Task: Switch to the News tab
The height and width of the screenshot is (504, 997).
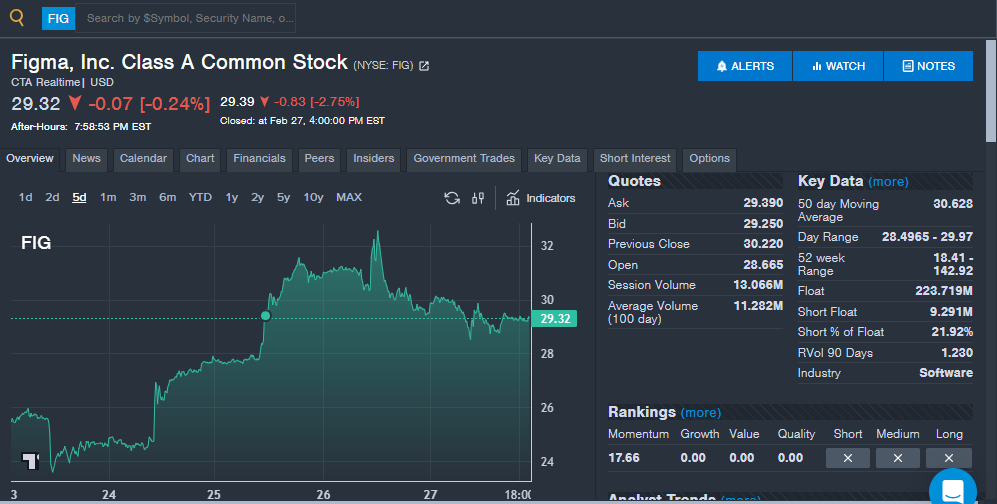Action: (x=86, y=159)
